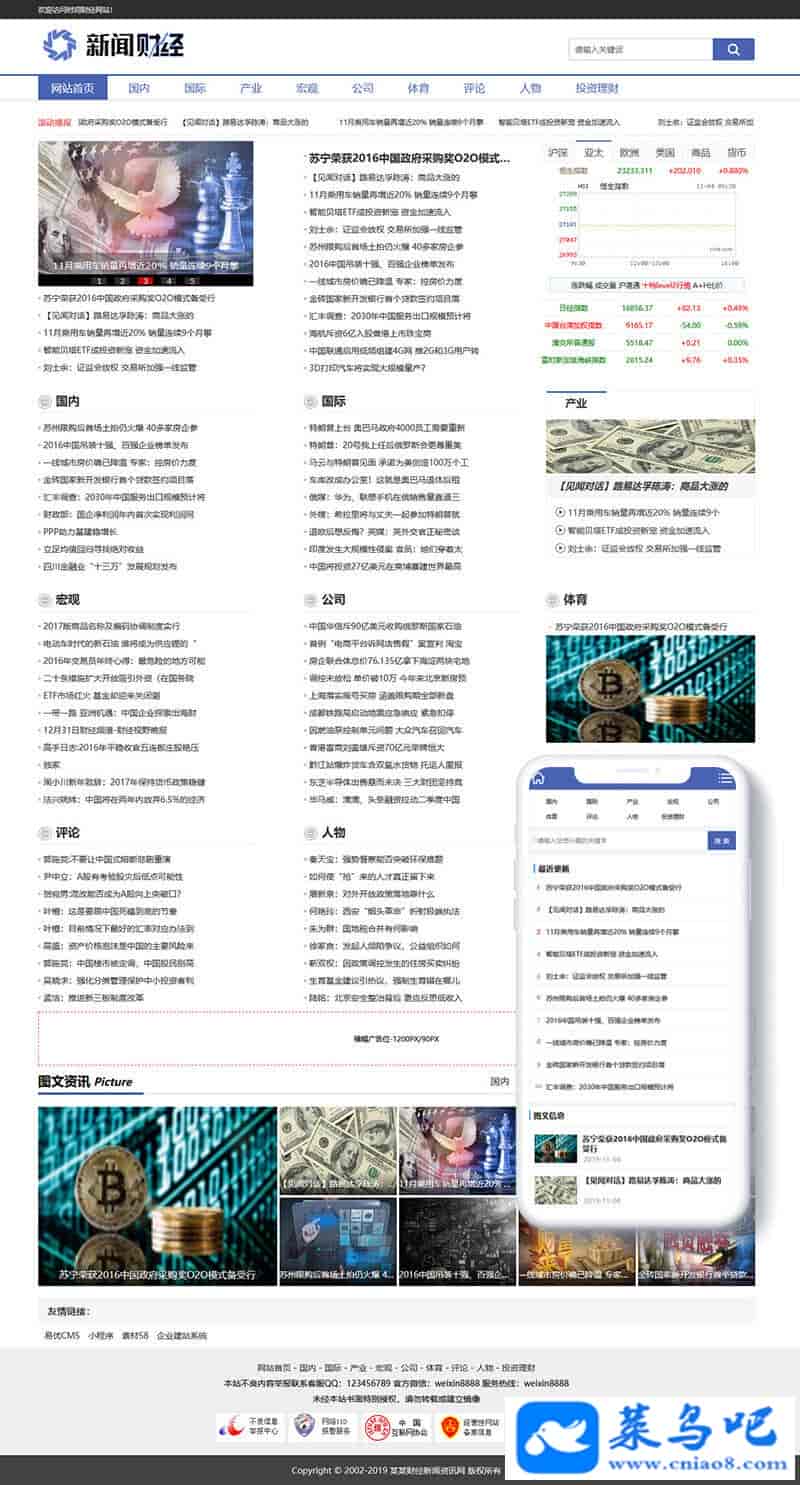Screen dimensions: 800x1485
Task: Click the bitcoin image under 体育 section
Action: point(650,688)
